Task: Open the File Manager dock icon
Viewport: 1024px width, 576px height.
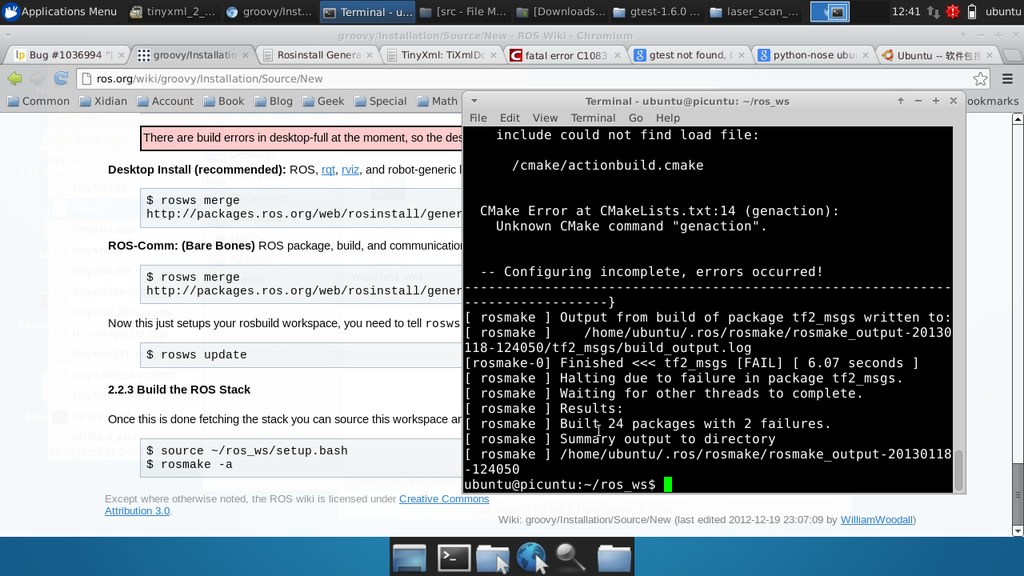Action: tap(492, 558)
